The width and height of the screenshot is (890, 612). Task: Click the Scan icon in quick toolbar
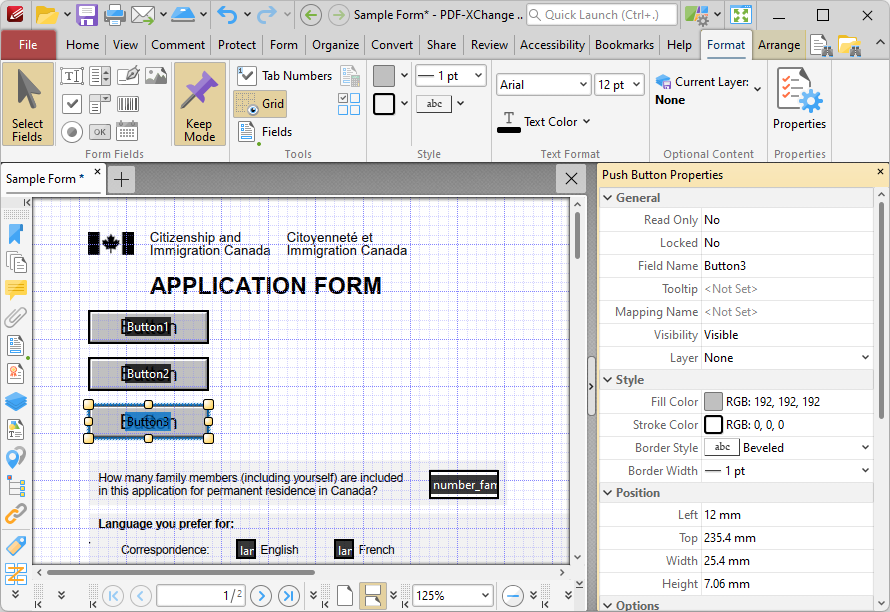[183, 15]
